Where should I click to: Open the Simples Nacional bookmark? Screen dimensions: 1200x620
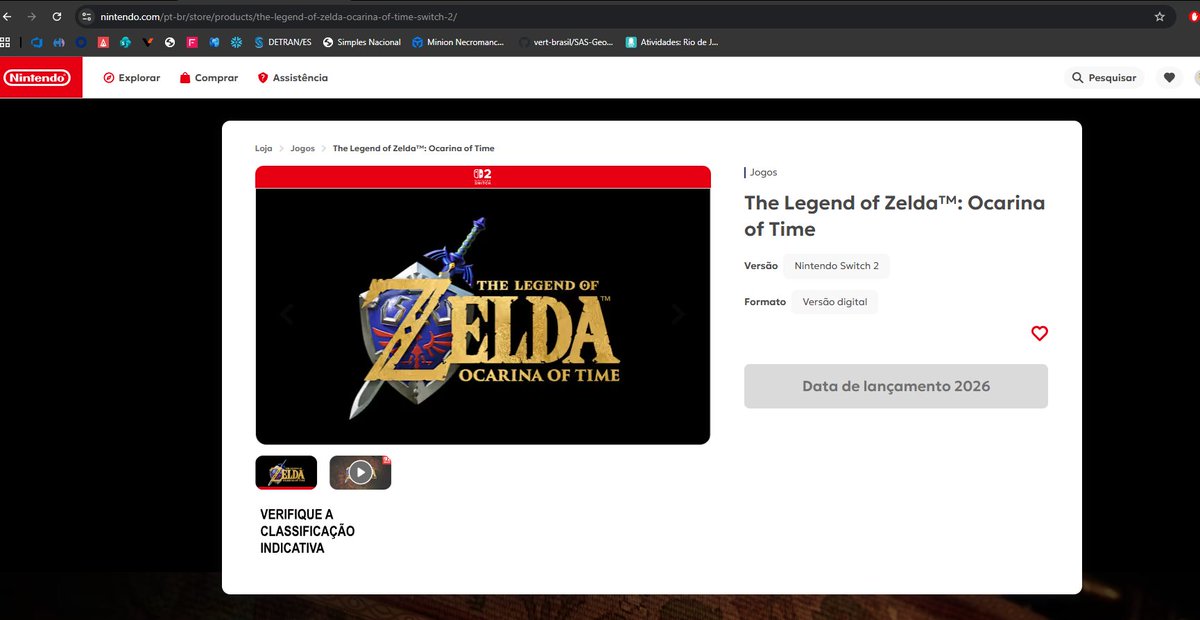(361, 42)
